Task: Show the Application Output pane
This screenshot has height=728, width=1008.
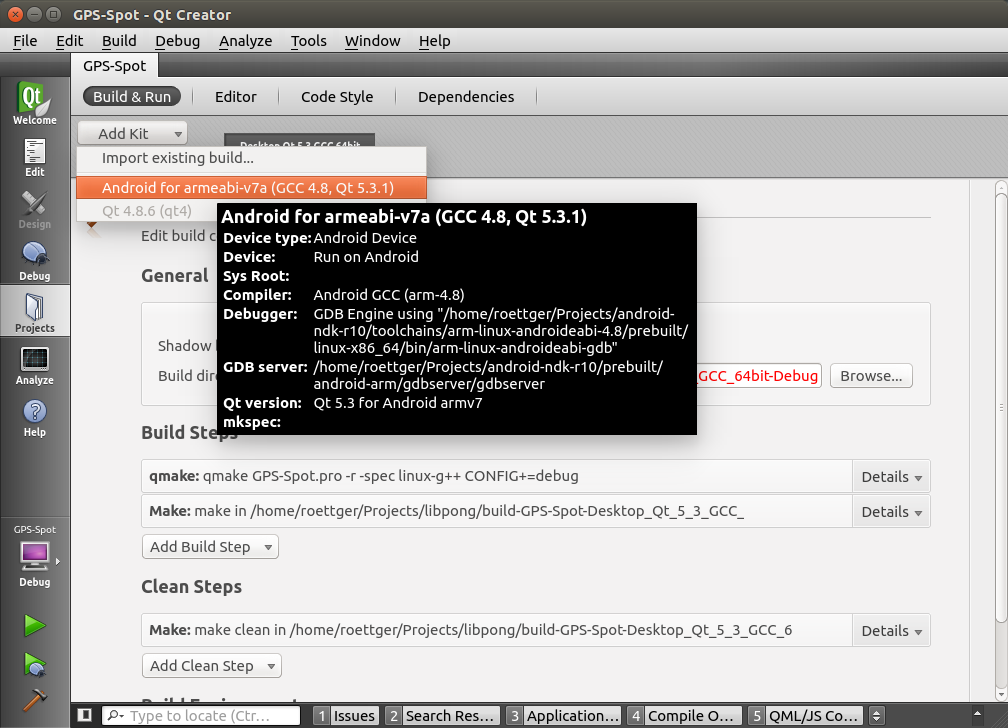Action: (563, 715)
